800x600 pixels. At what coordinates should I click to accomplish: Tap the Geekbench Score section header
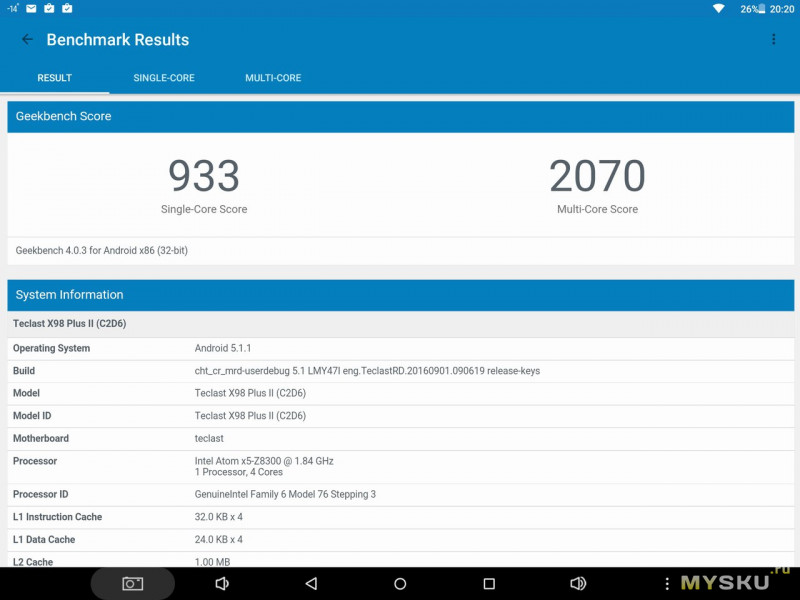click(401, 116)
